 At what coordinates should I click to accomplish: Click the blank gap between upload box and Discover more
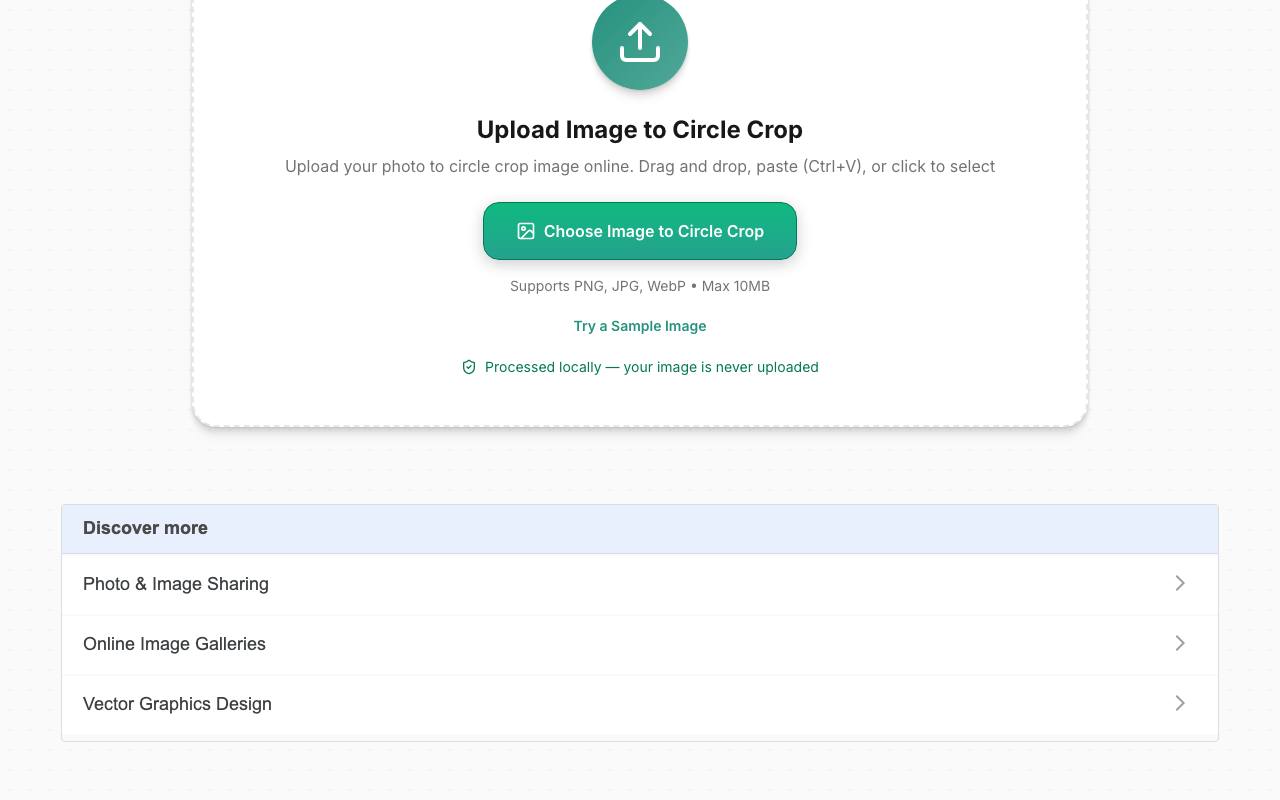[640, 466]
